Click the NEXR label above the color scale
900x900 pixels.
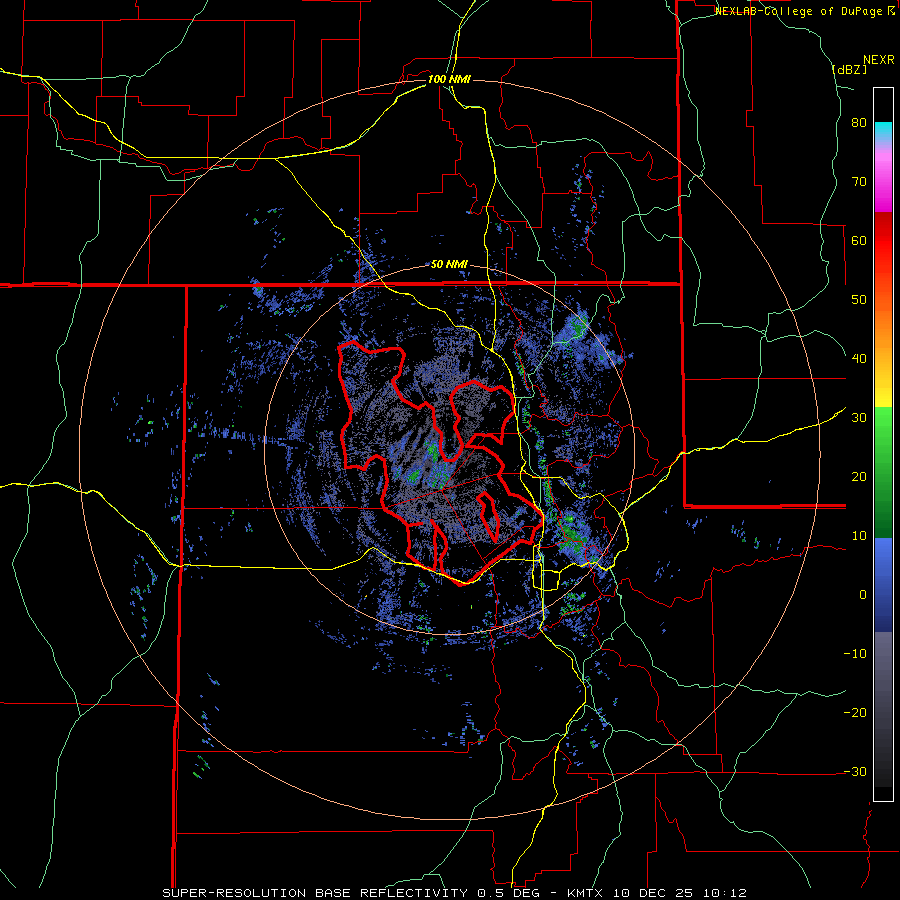878,60
